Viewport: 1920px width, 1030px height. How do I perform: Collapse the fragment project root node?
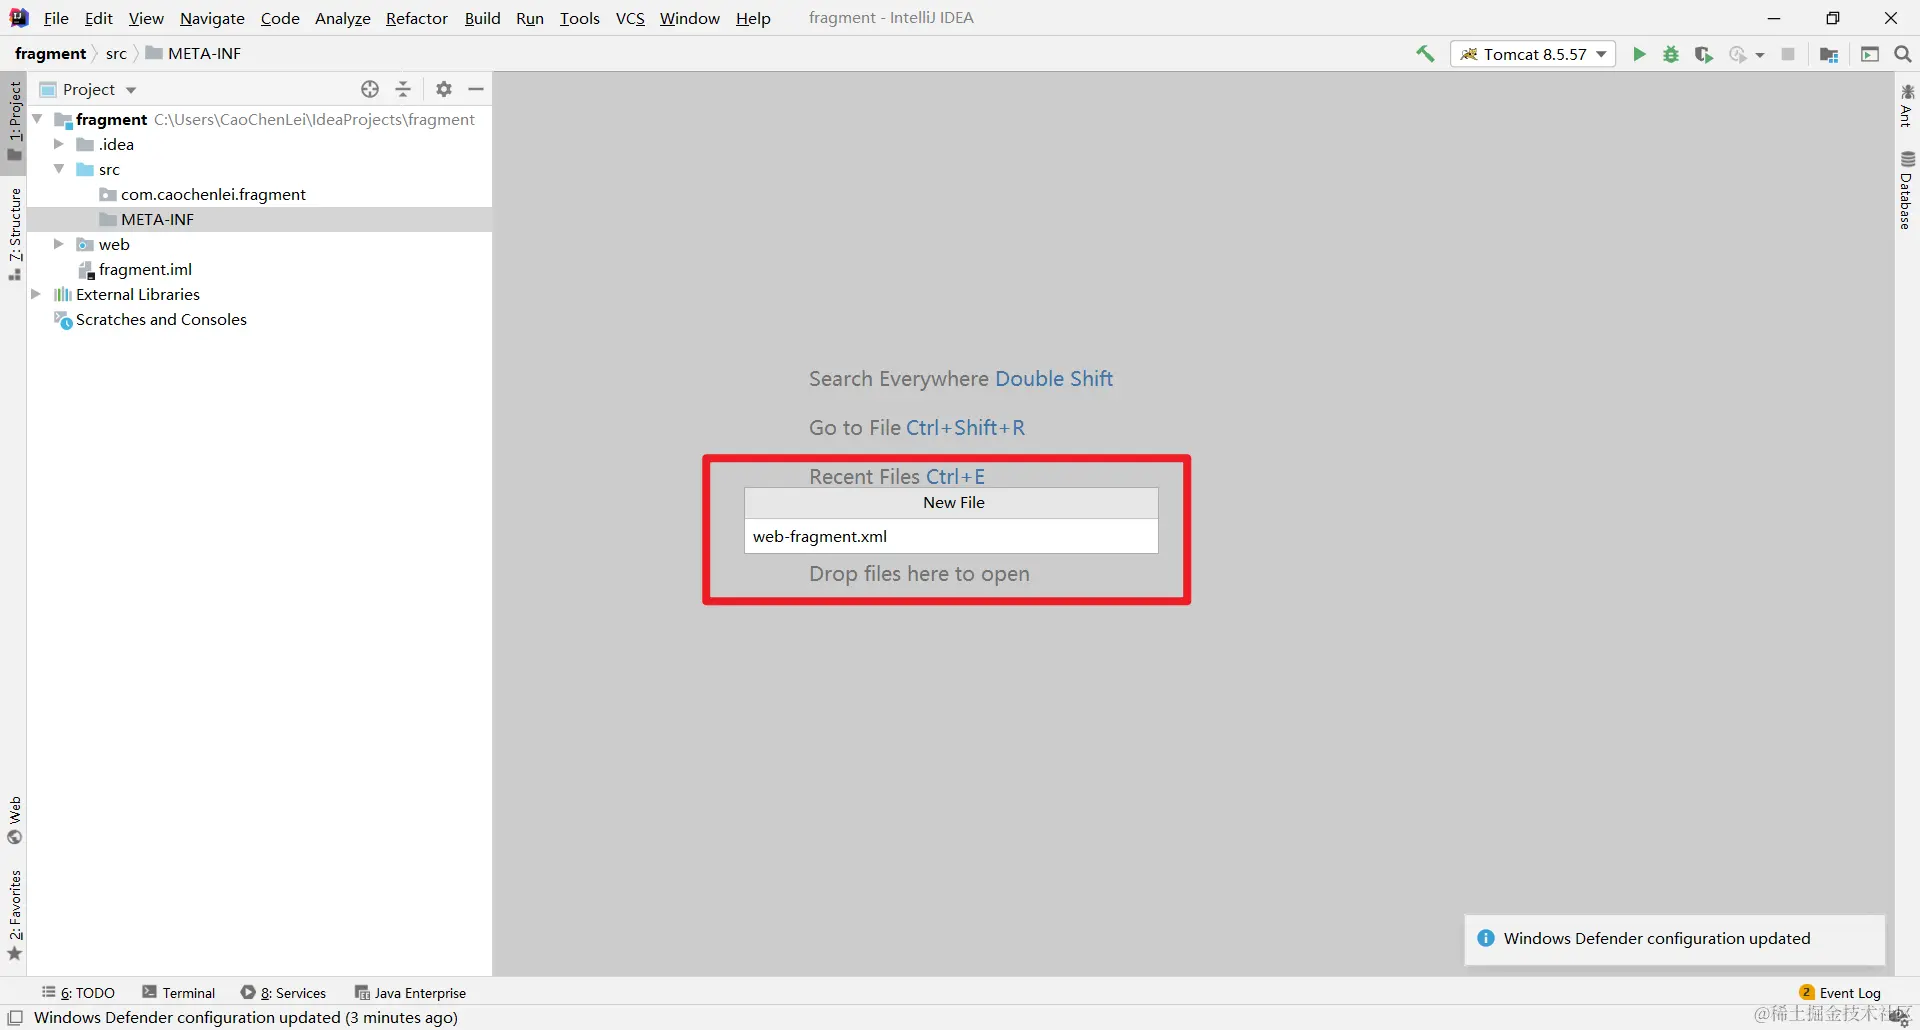37,119
